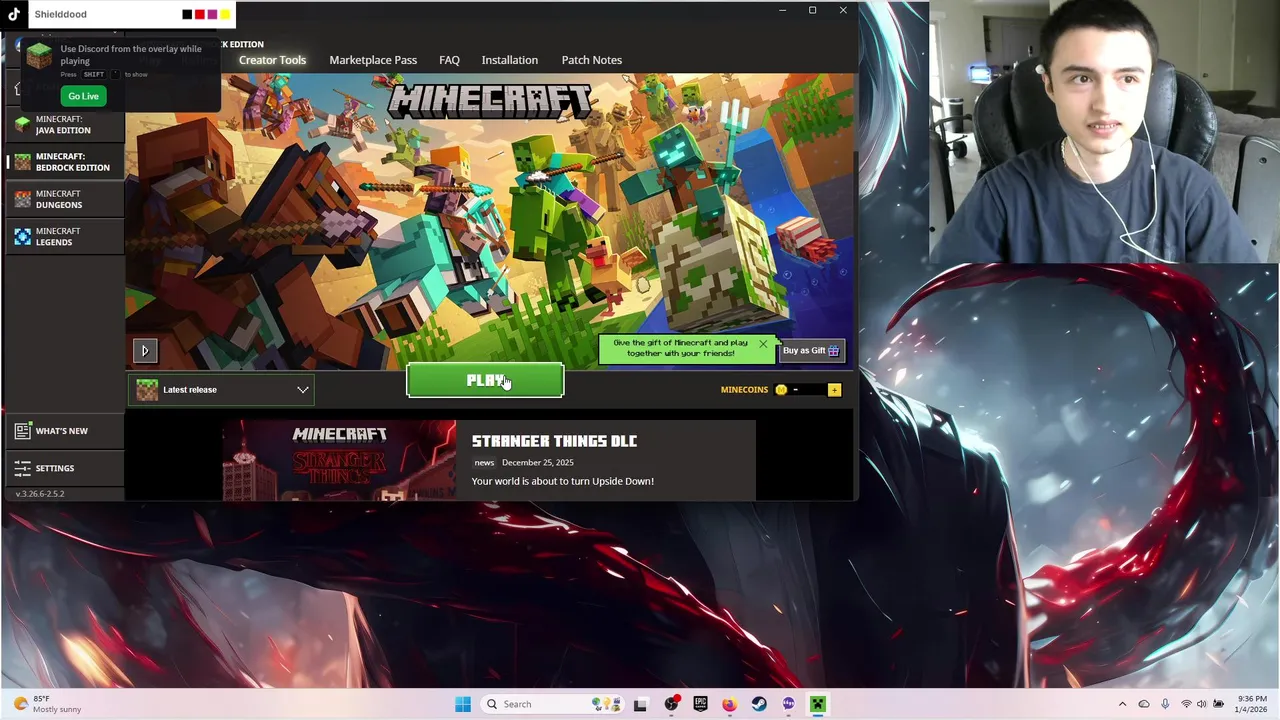Open the What's New section
The width and height of the screenshot is (1280, 720).
[x=65, y=431]
